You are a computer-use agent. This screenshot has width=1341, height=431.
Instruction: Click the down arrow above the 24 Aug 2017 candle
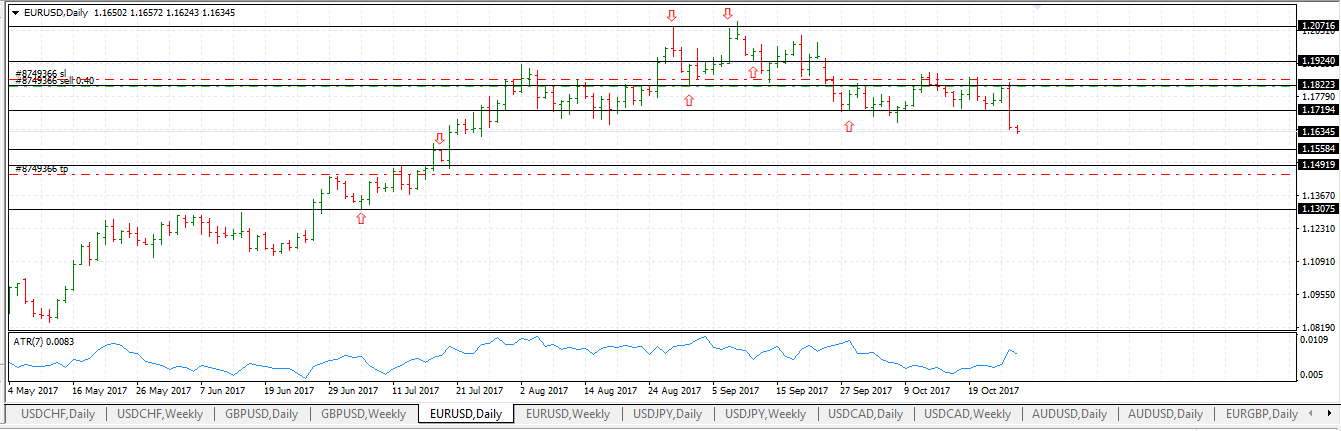pyautogui.click(x=672, y=16)
